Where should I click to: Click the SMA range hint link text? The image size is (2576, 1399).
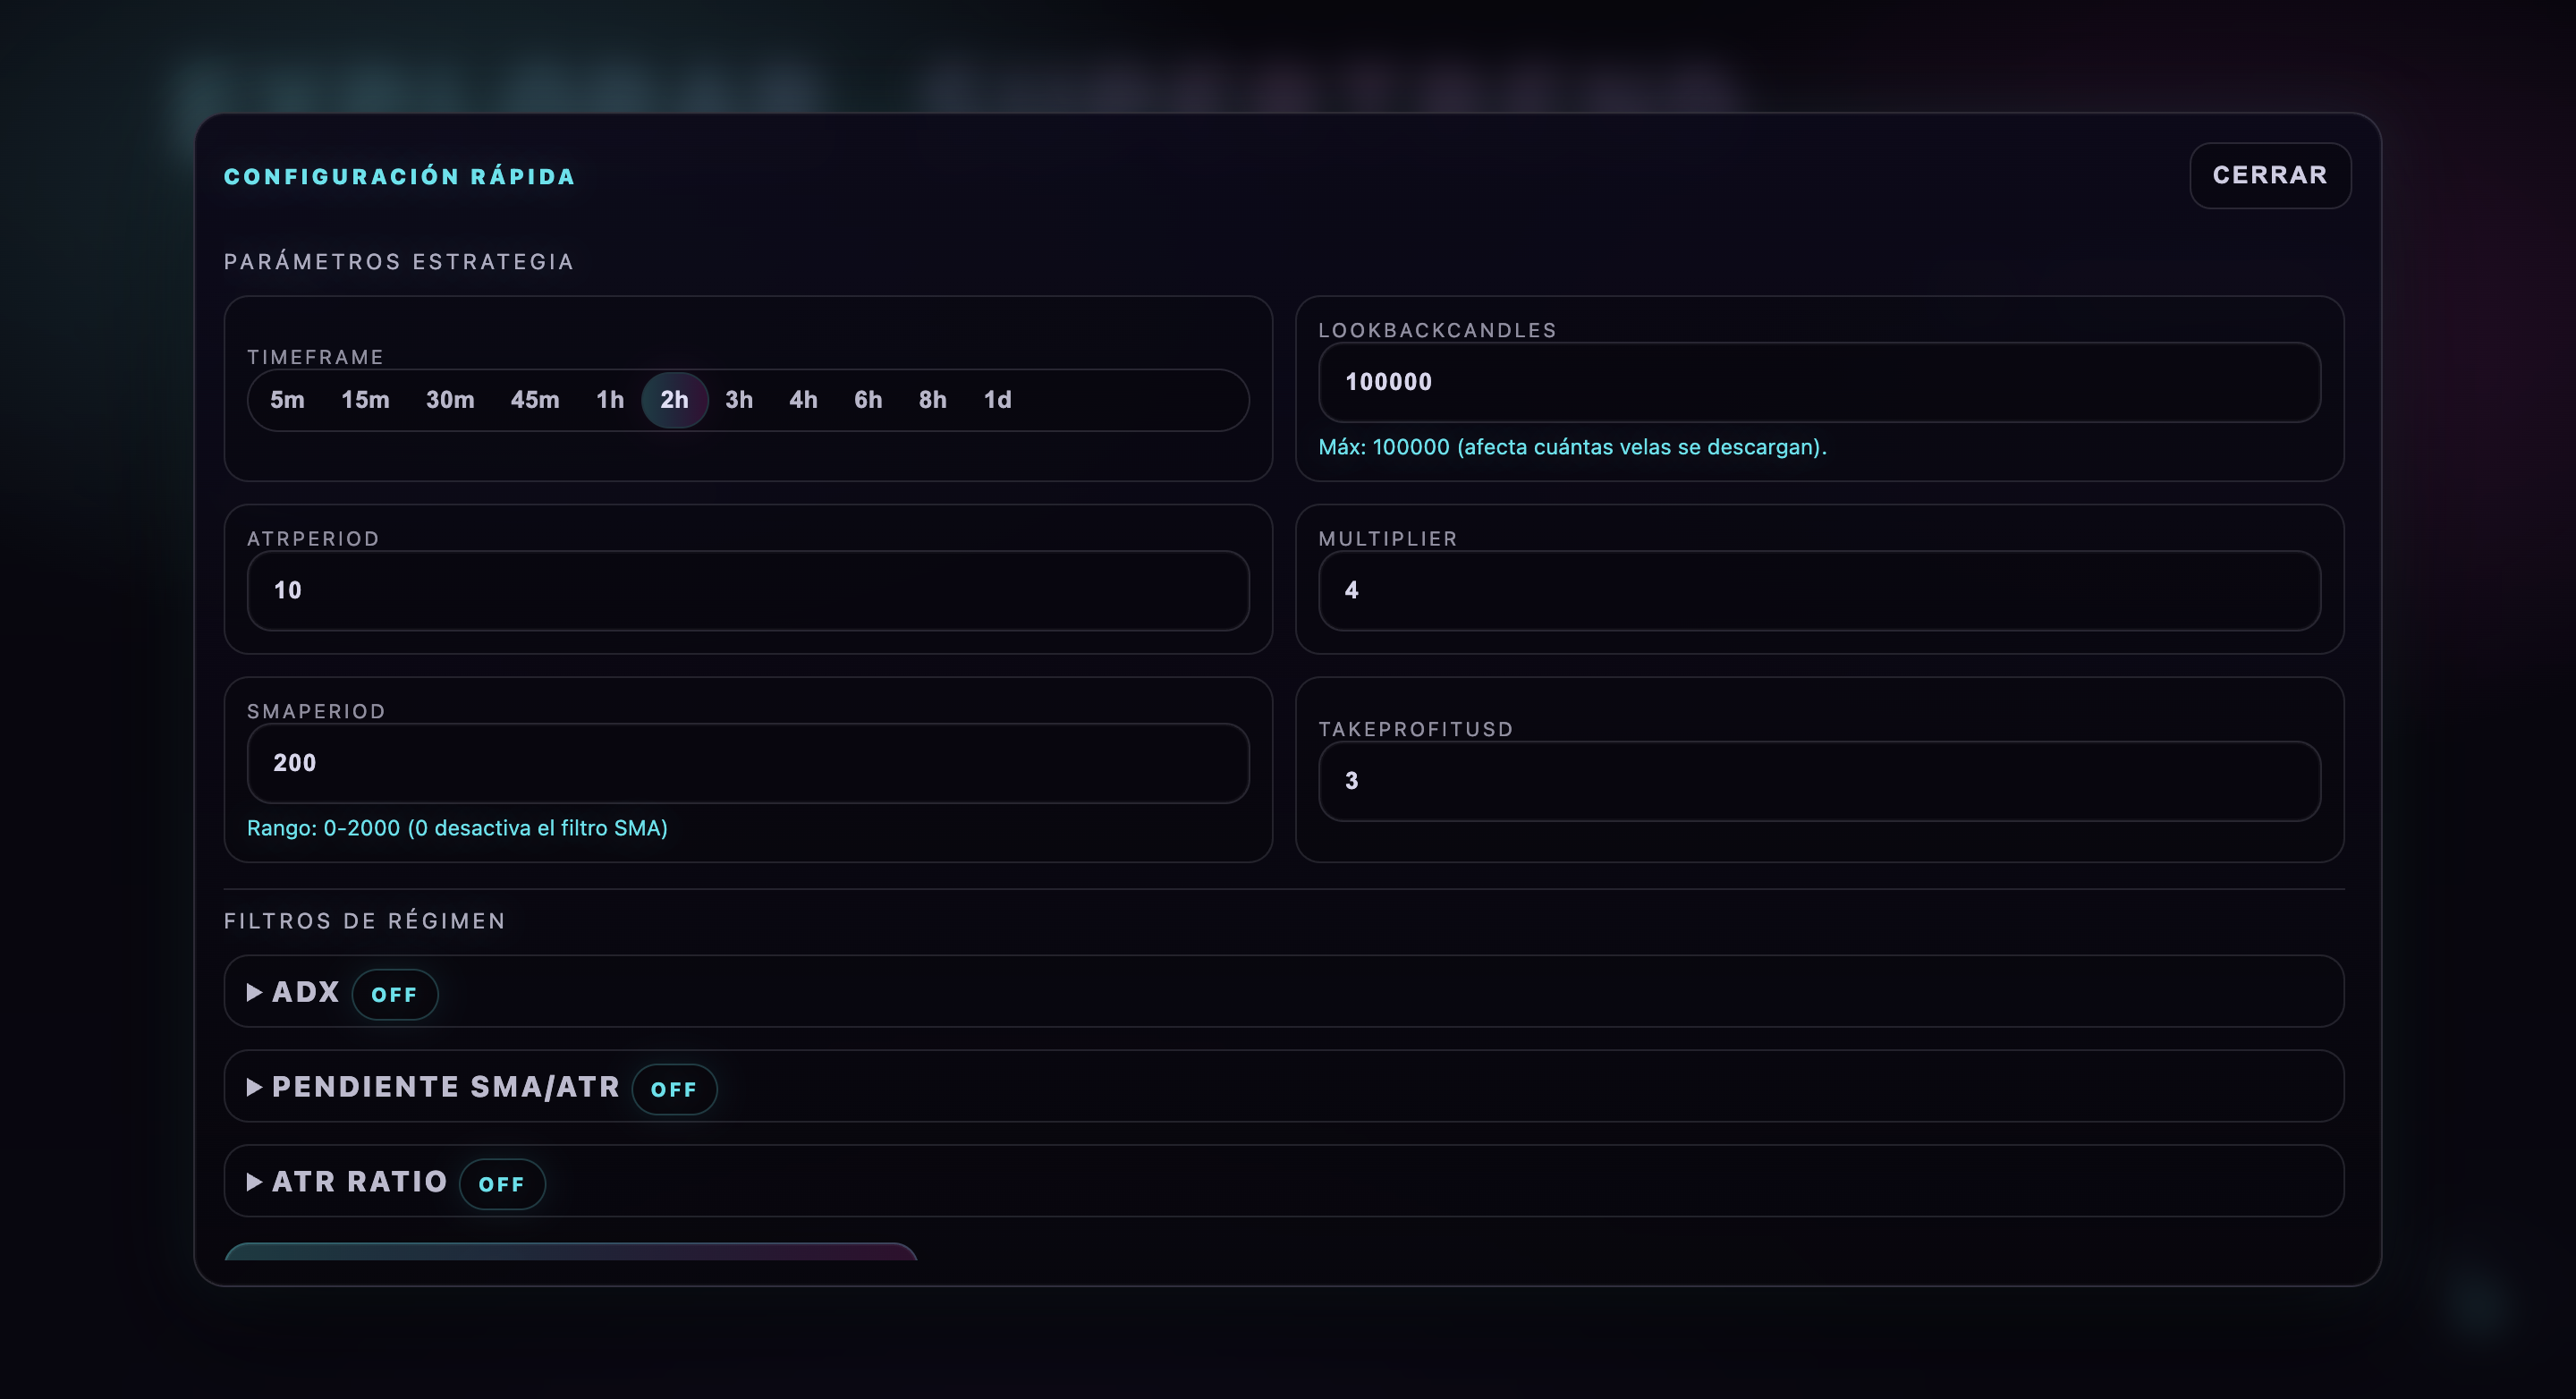(457, 827)
